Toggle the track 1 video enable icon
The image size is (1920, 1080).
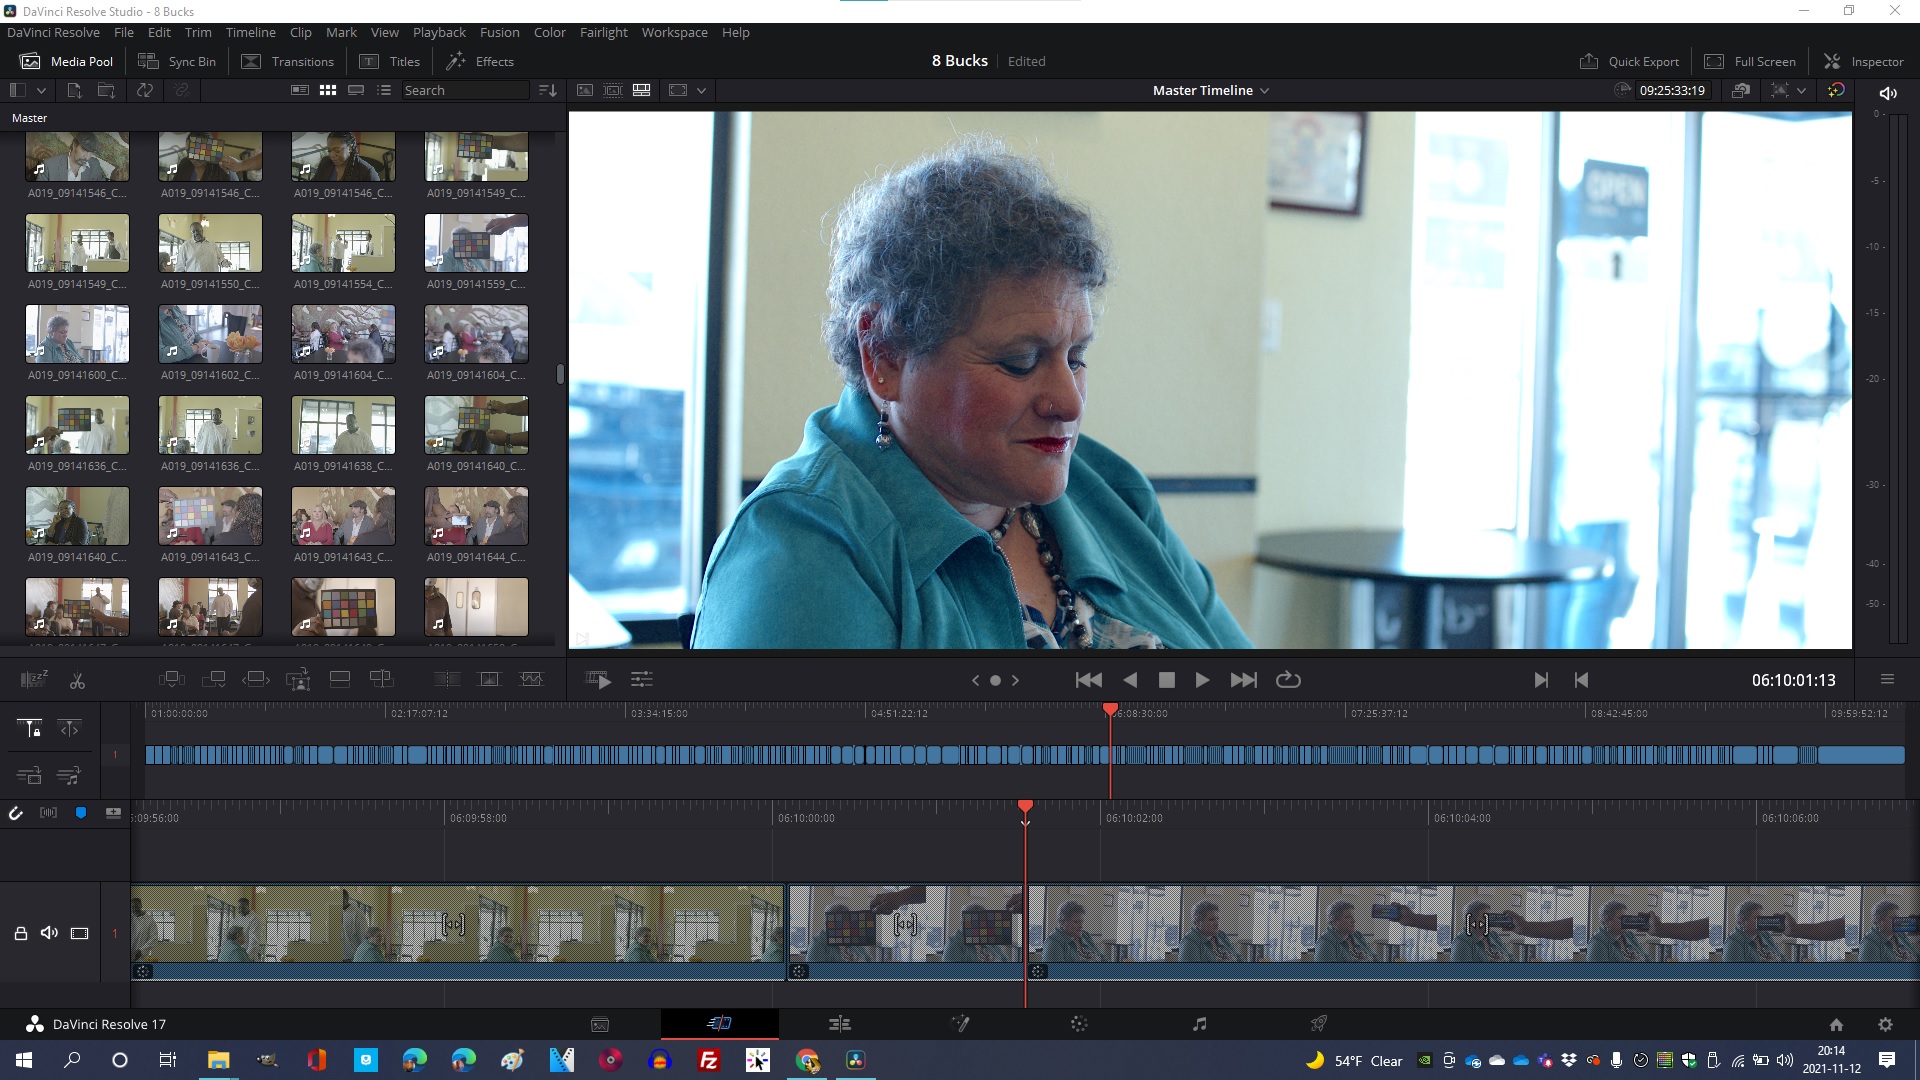pos(80,933)
